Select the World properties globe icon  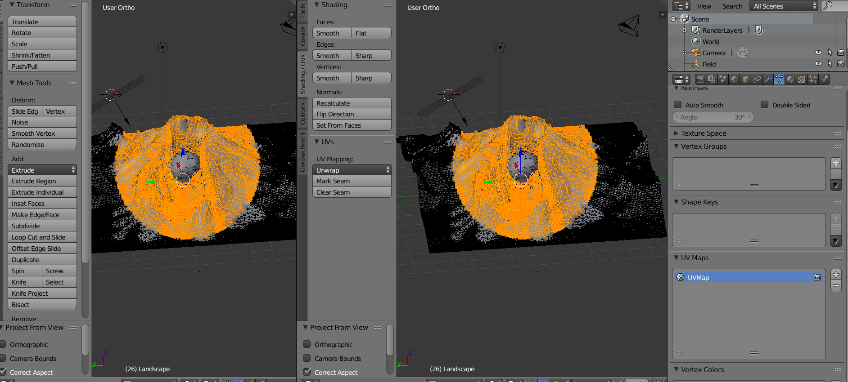[x=734, y=80]
